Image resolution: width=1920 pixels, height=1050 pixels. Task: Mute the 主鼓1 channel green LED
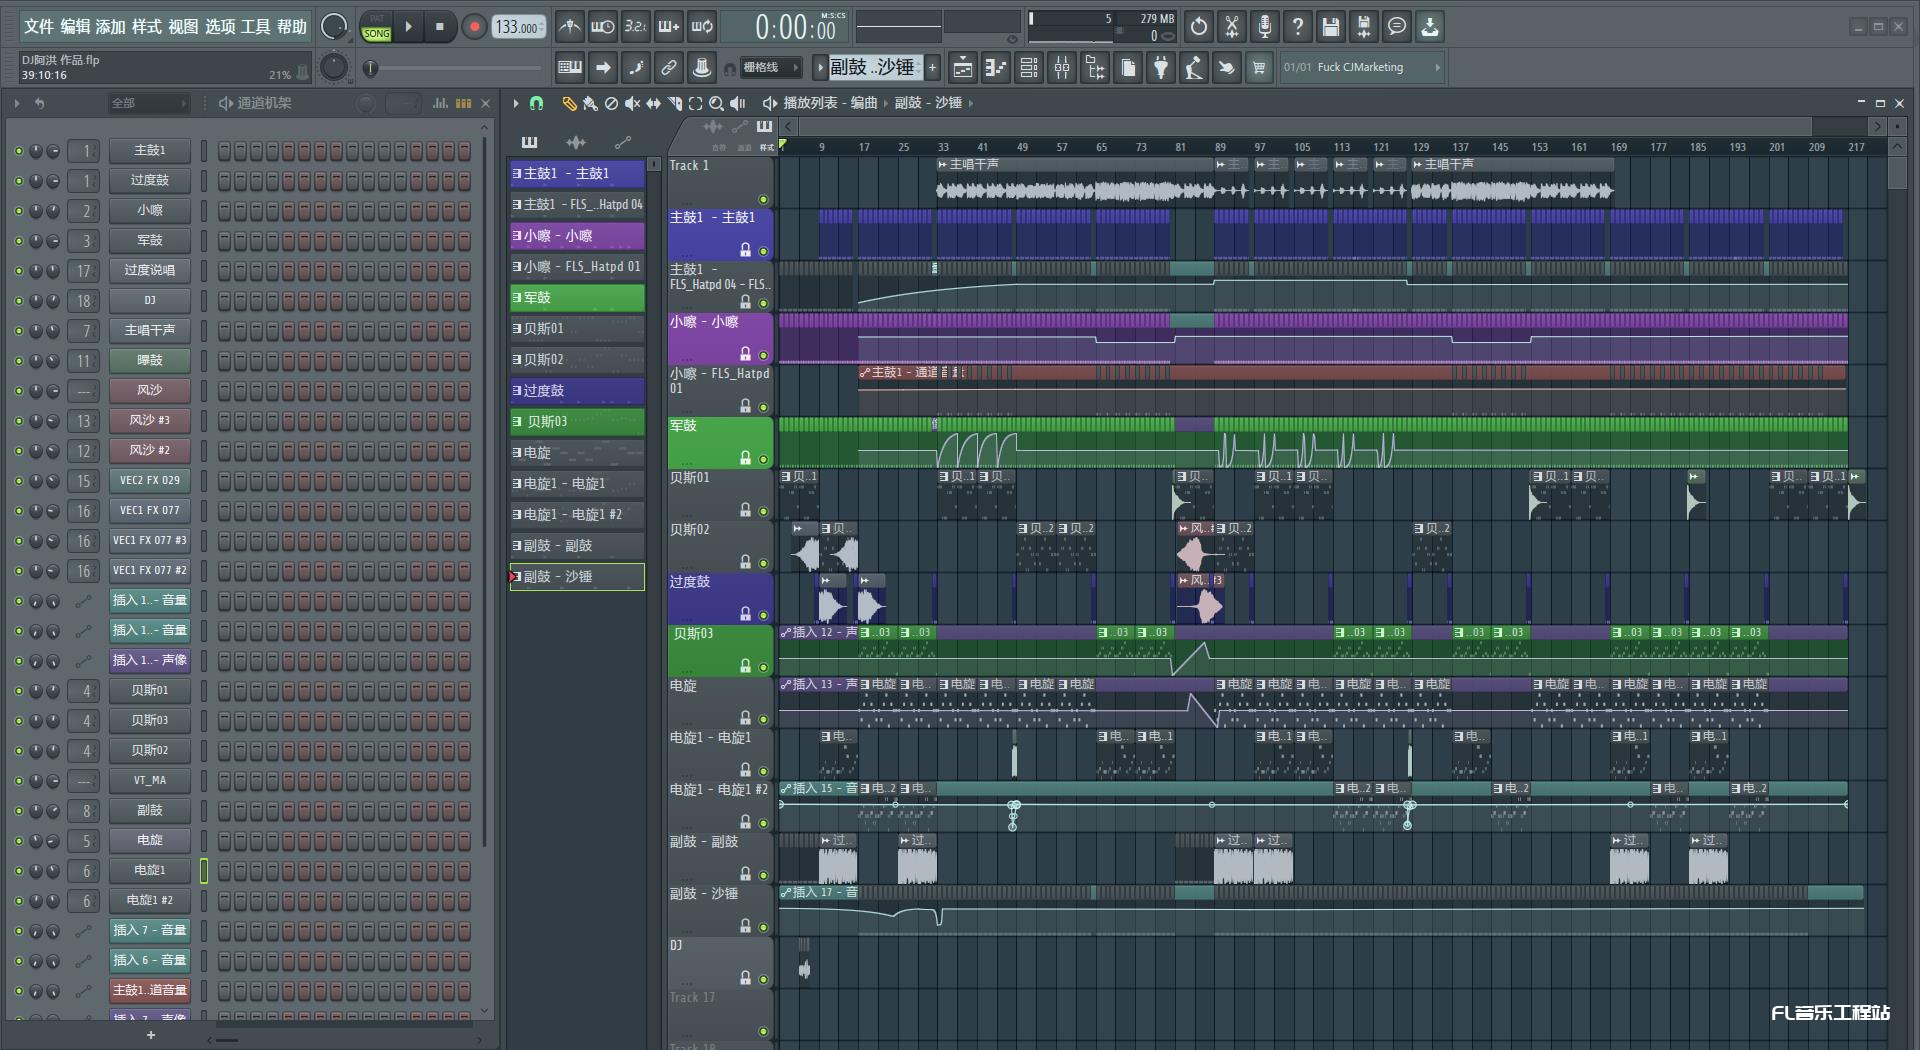tap(18, 151)
